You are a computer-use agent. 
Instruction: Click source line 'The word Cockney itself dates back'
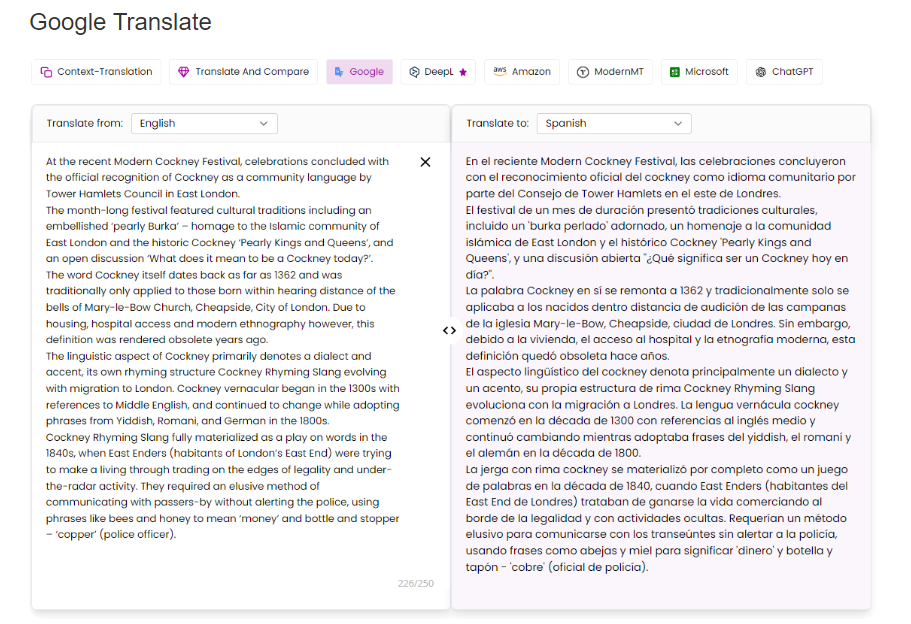(194, 275)
